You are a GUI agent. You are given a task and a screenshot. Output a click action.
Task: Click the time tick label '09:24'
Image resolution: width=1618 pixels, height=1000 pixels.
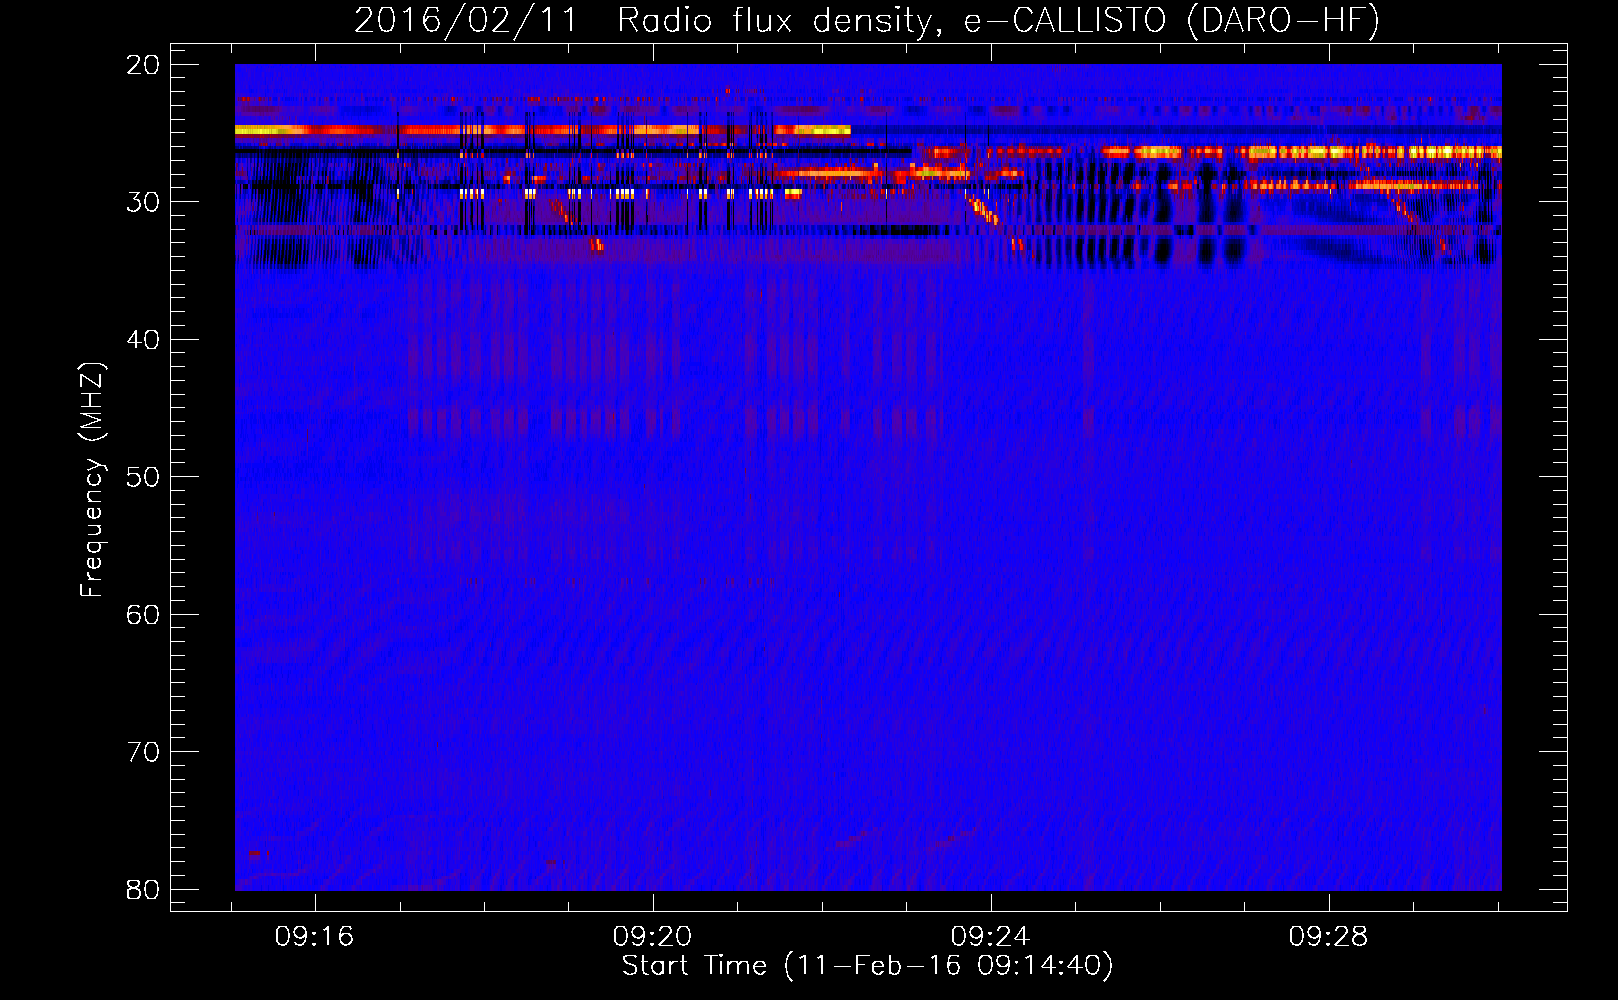990,937
